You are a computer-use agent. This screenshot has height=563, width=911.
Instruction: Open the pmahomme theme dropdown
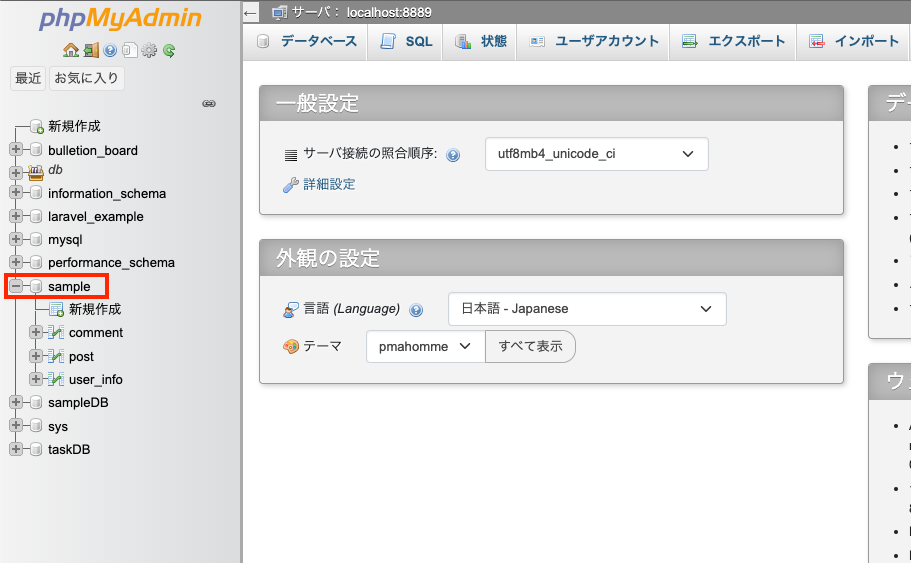coord(425,347)
